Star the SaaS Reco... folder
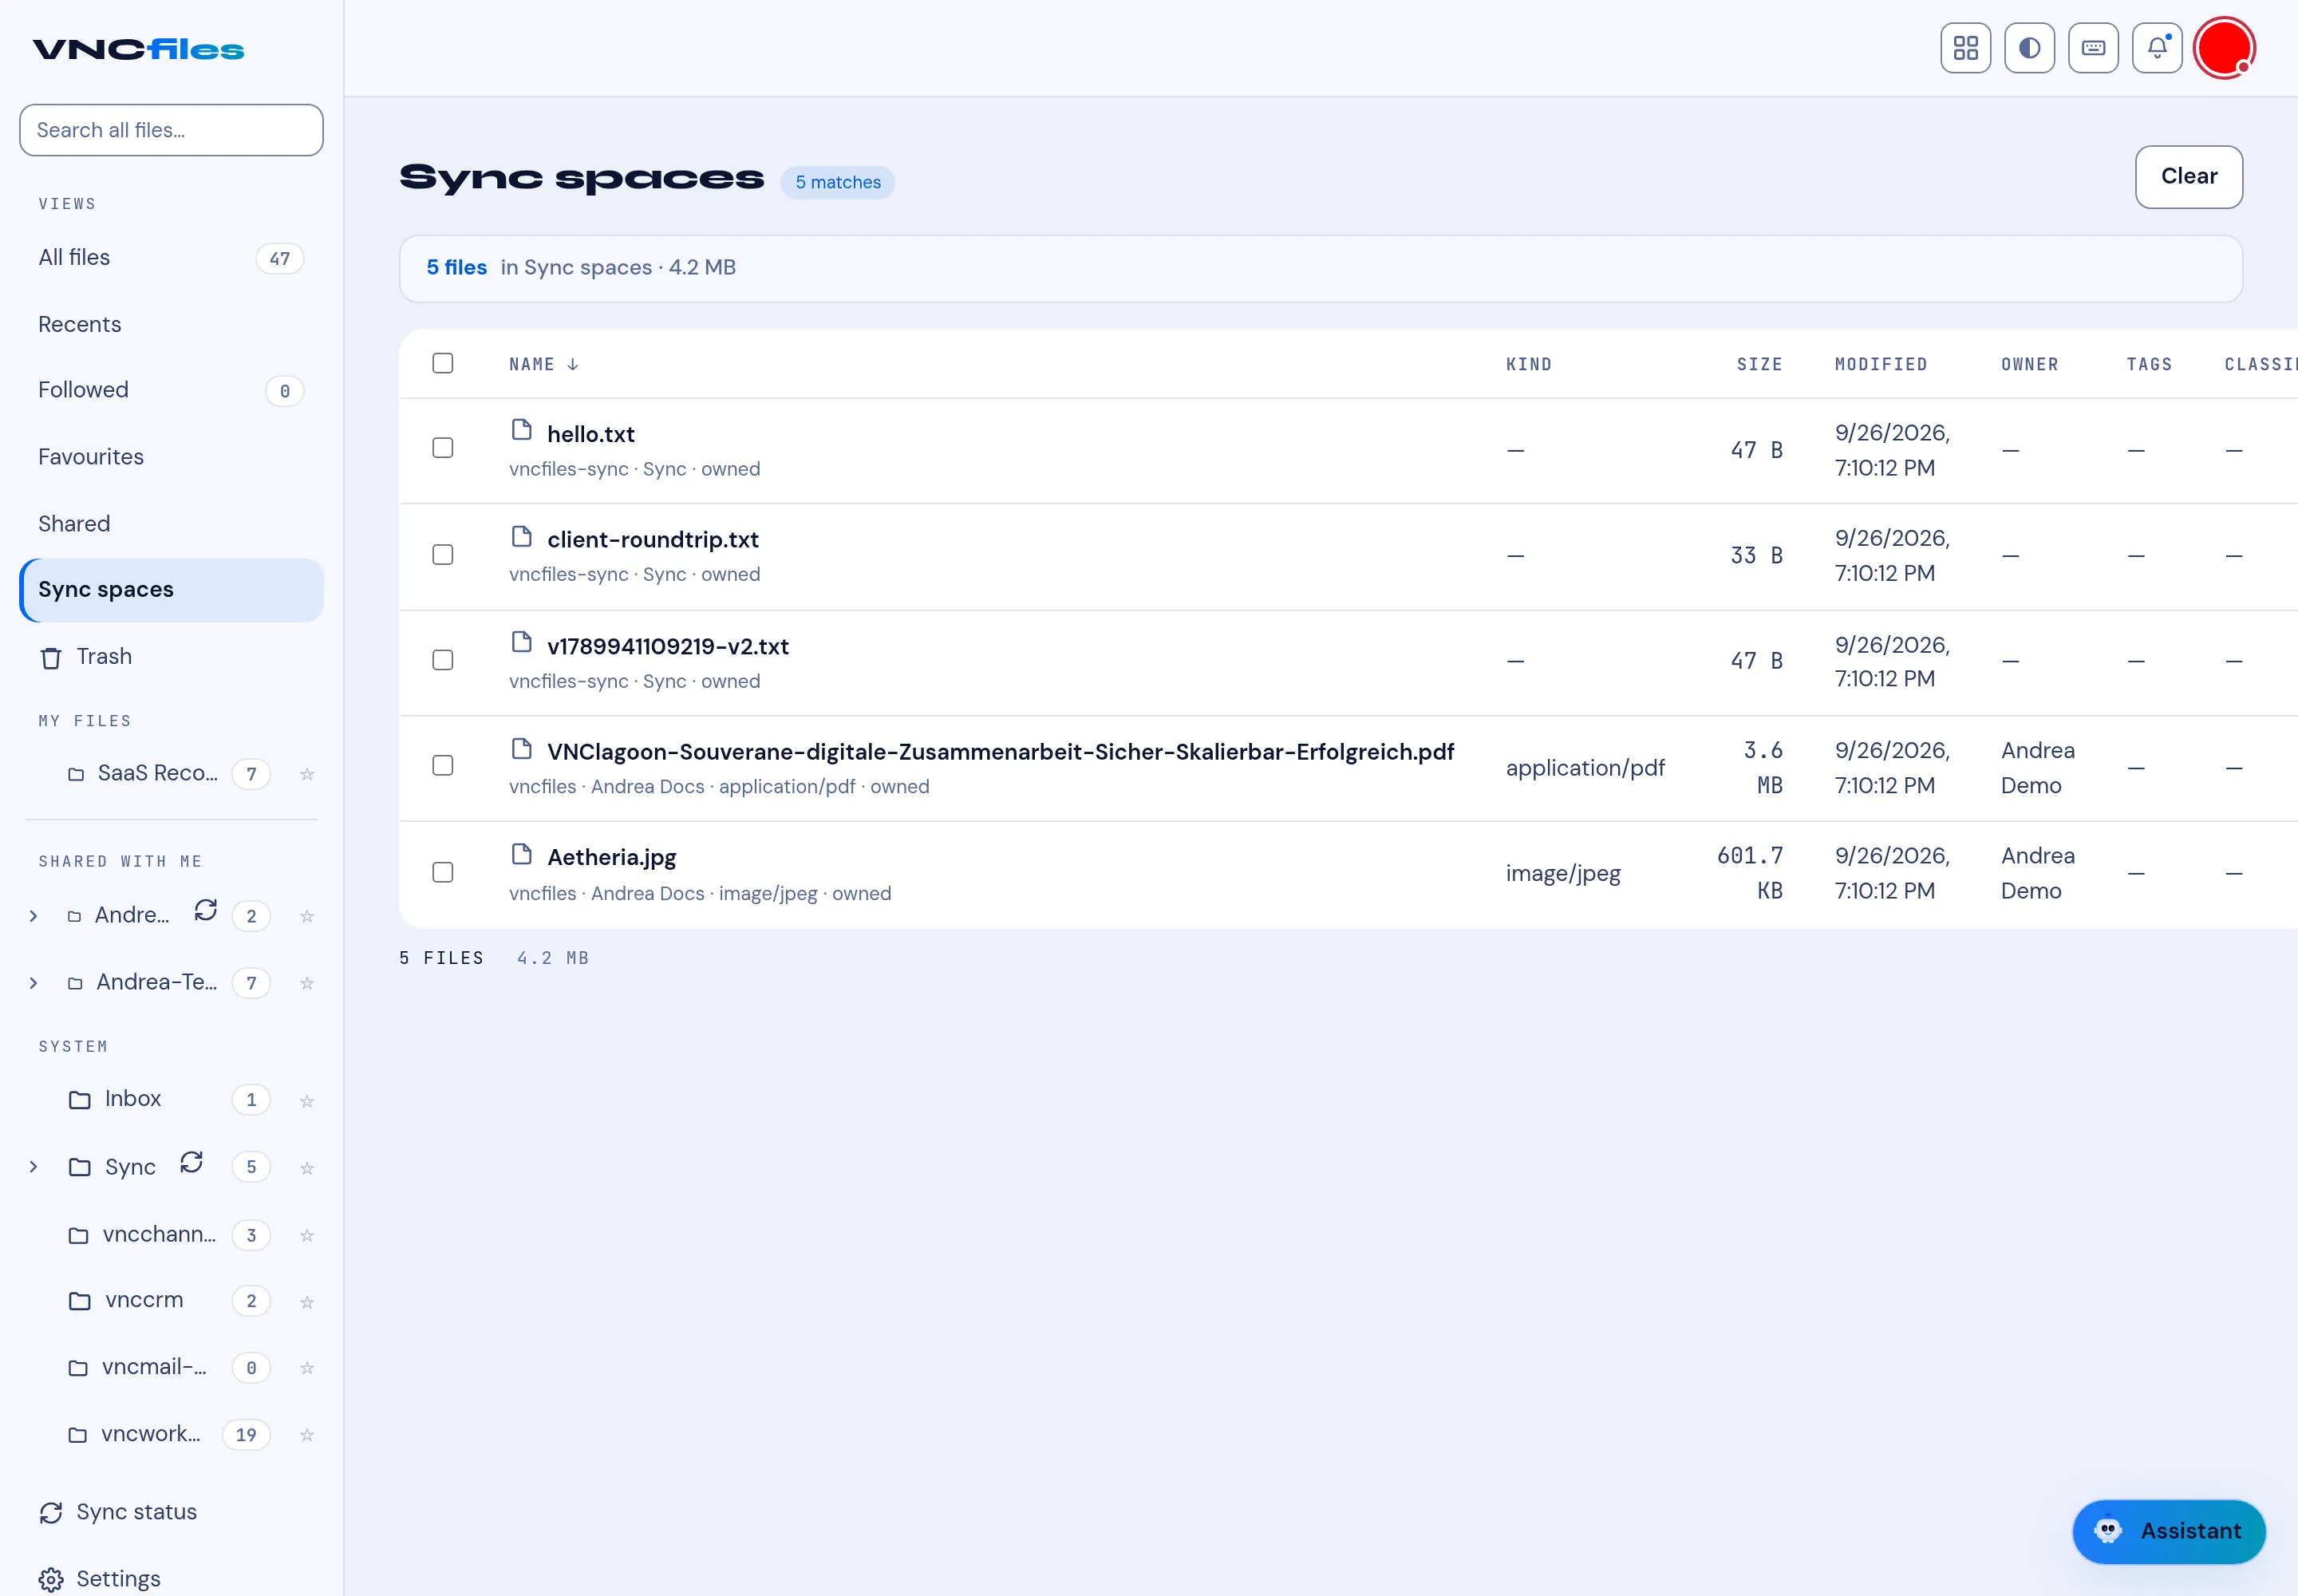This screenshot has width=2298, height=1596. 307,774
